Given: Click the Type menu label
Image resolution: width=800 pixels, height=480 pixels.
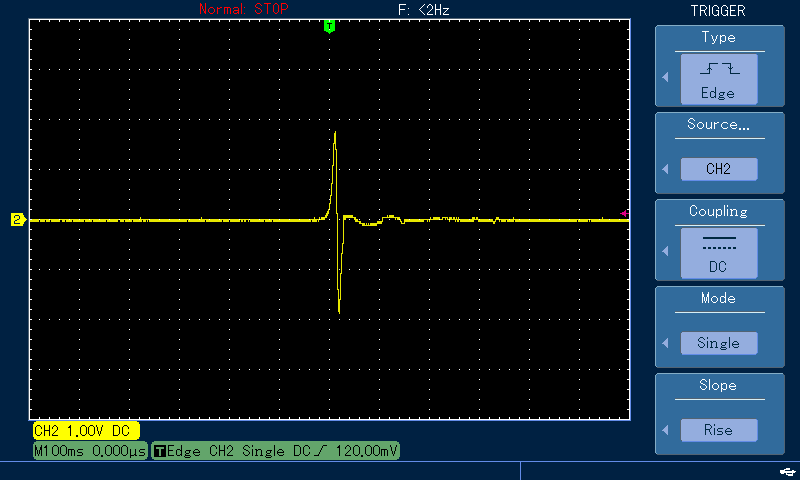Looking at the screenshot, I should pos(718,37).
